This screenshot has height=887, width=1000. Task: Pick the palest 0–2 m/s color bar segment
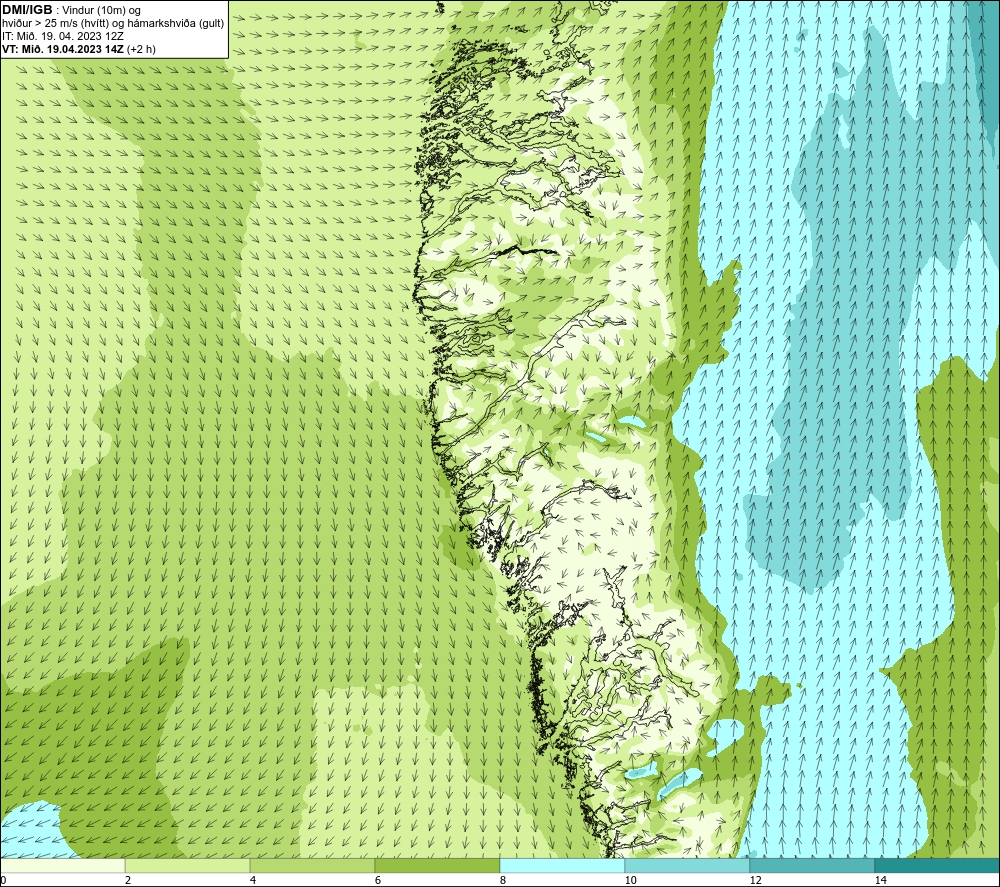point(62,865)
